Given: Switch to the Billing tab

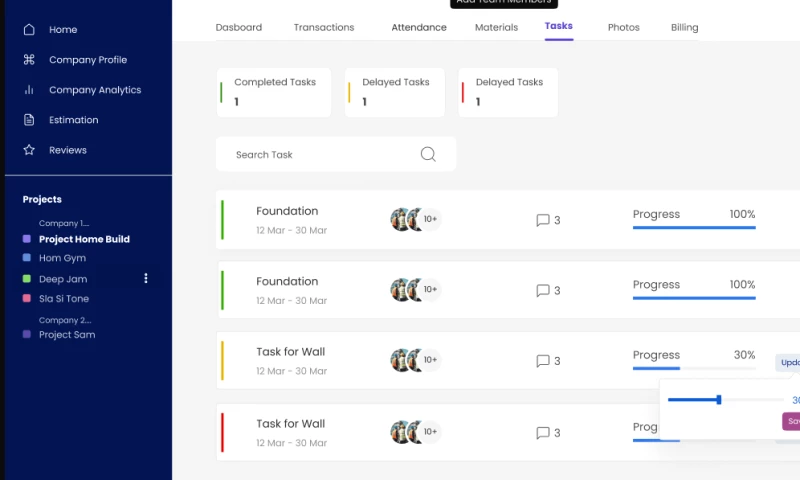Looking at the screenshot, I should coord(685,28).
